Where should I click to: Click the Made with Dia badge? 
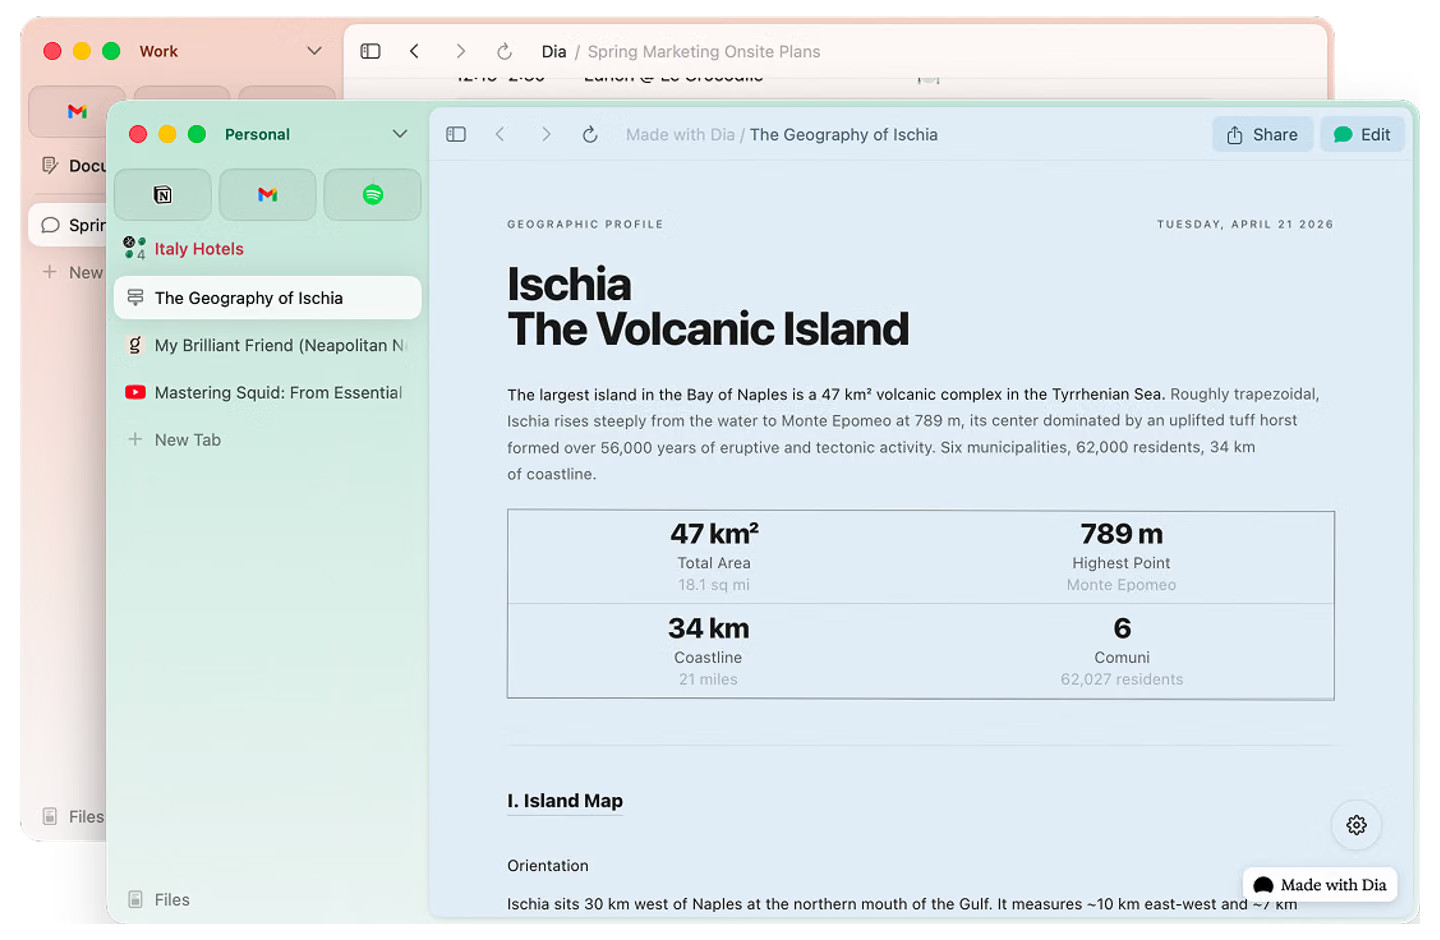coord(1320,885)
